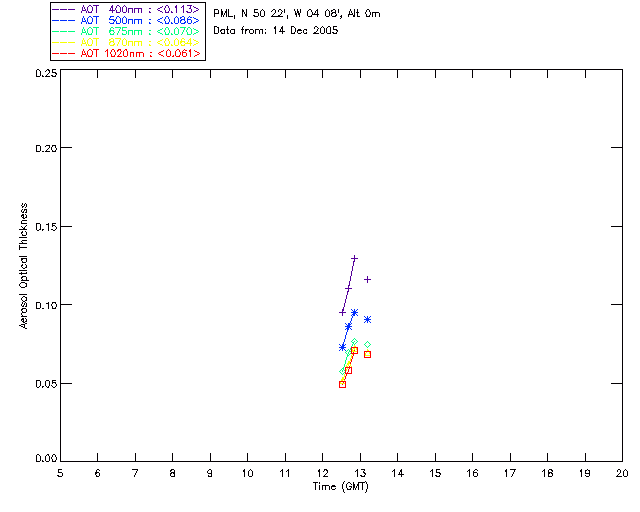640x512 pixels.
Task: Click the 0.00 y-axis tick label
Action: click(46, 459)
